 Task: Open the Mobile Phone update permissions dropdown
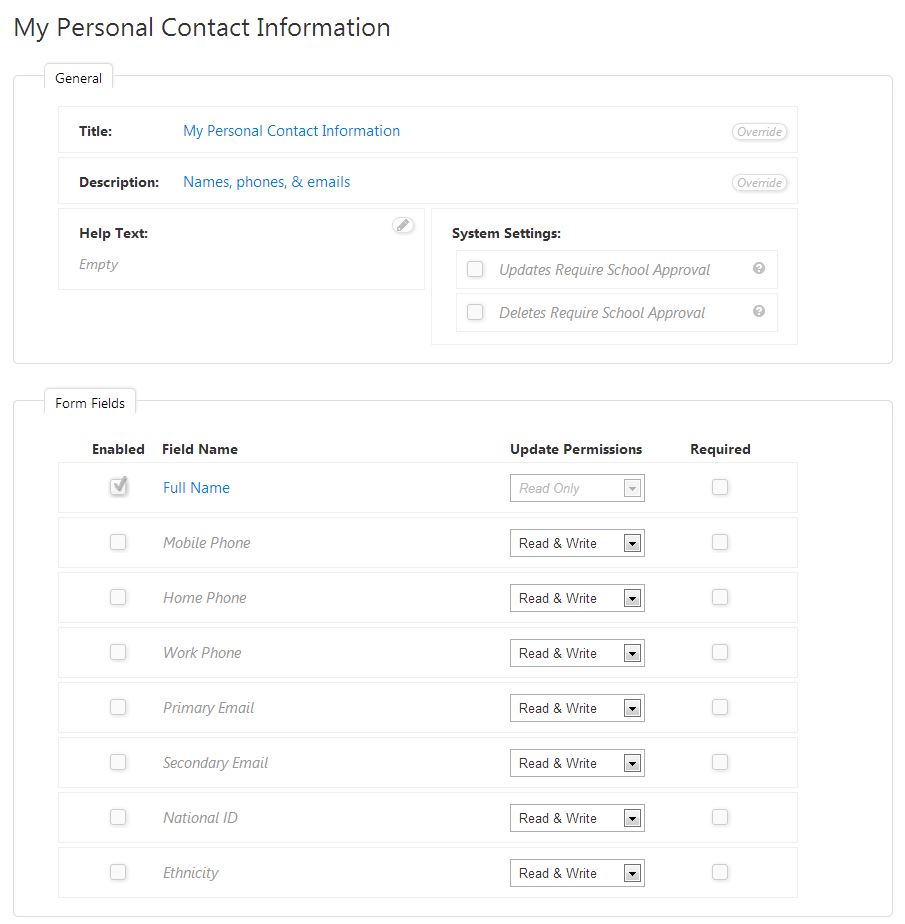pos(632,542)
